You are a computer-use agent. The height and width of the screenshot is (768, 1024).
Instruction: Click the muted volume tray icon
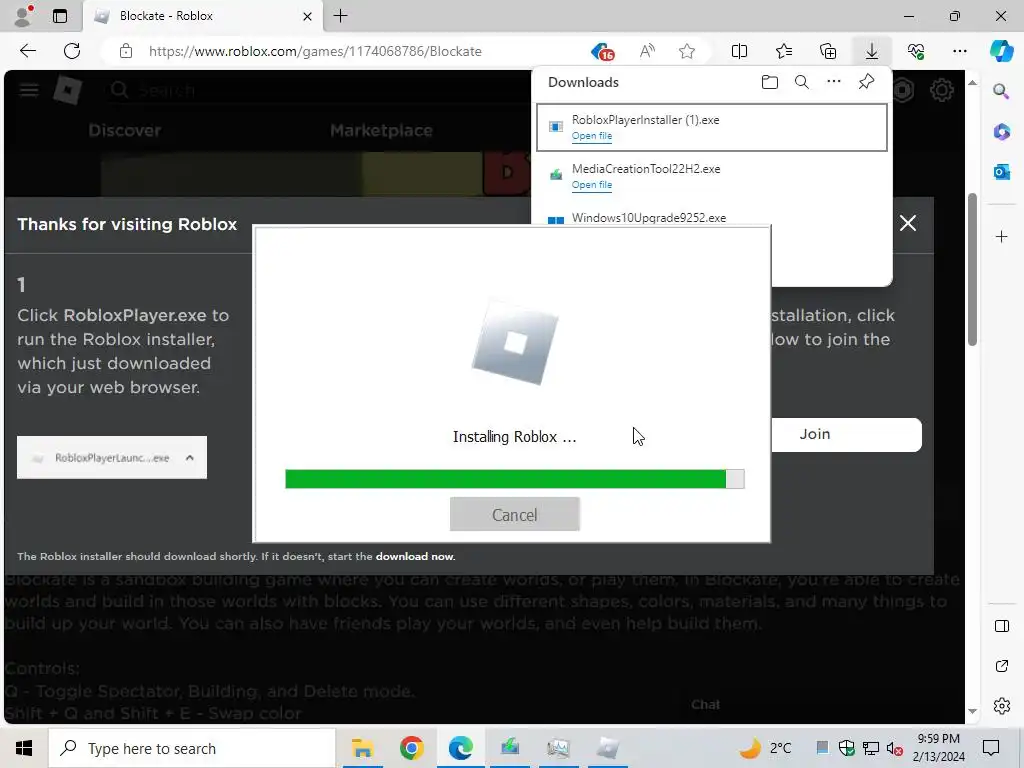coord(895,748)
